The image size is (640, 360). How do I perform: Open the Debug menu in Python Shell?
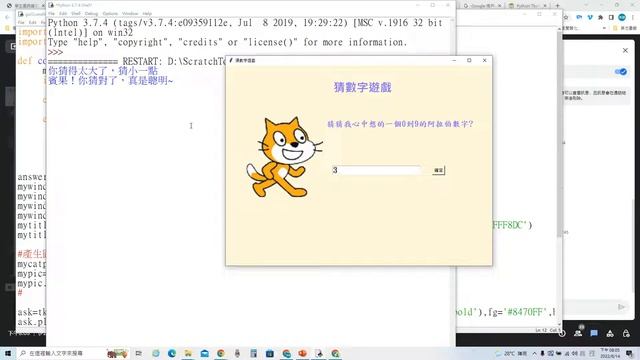coord(91,13)
